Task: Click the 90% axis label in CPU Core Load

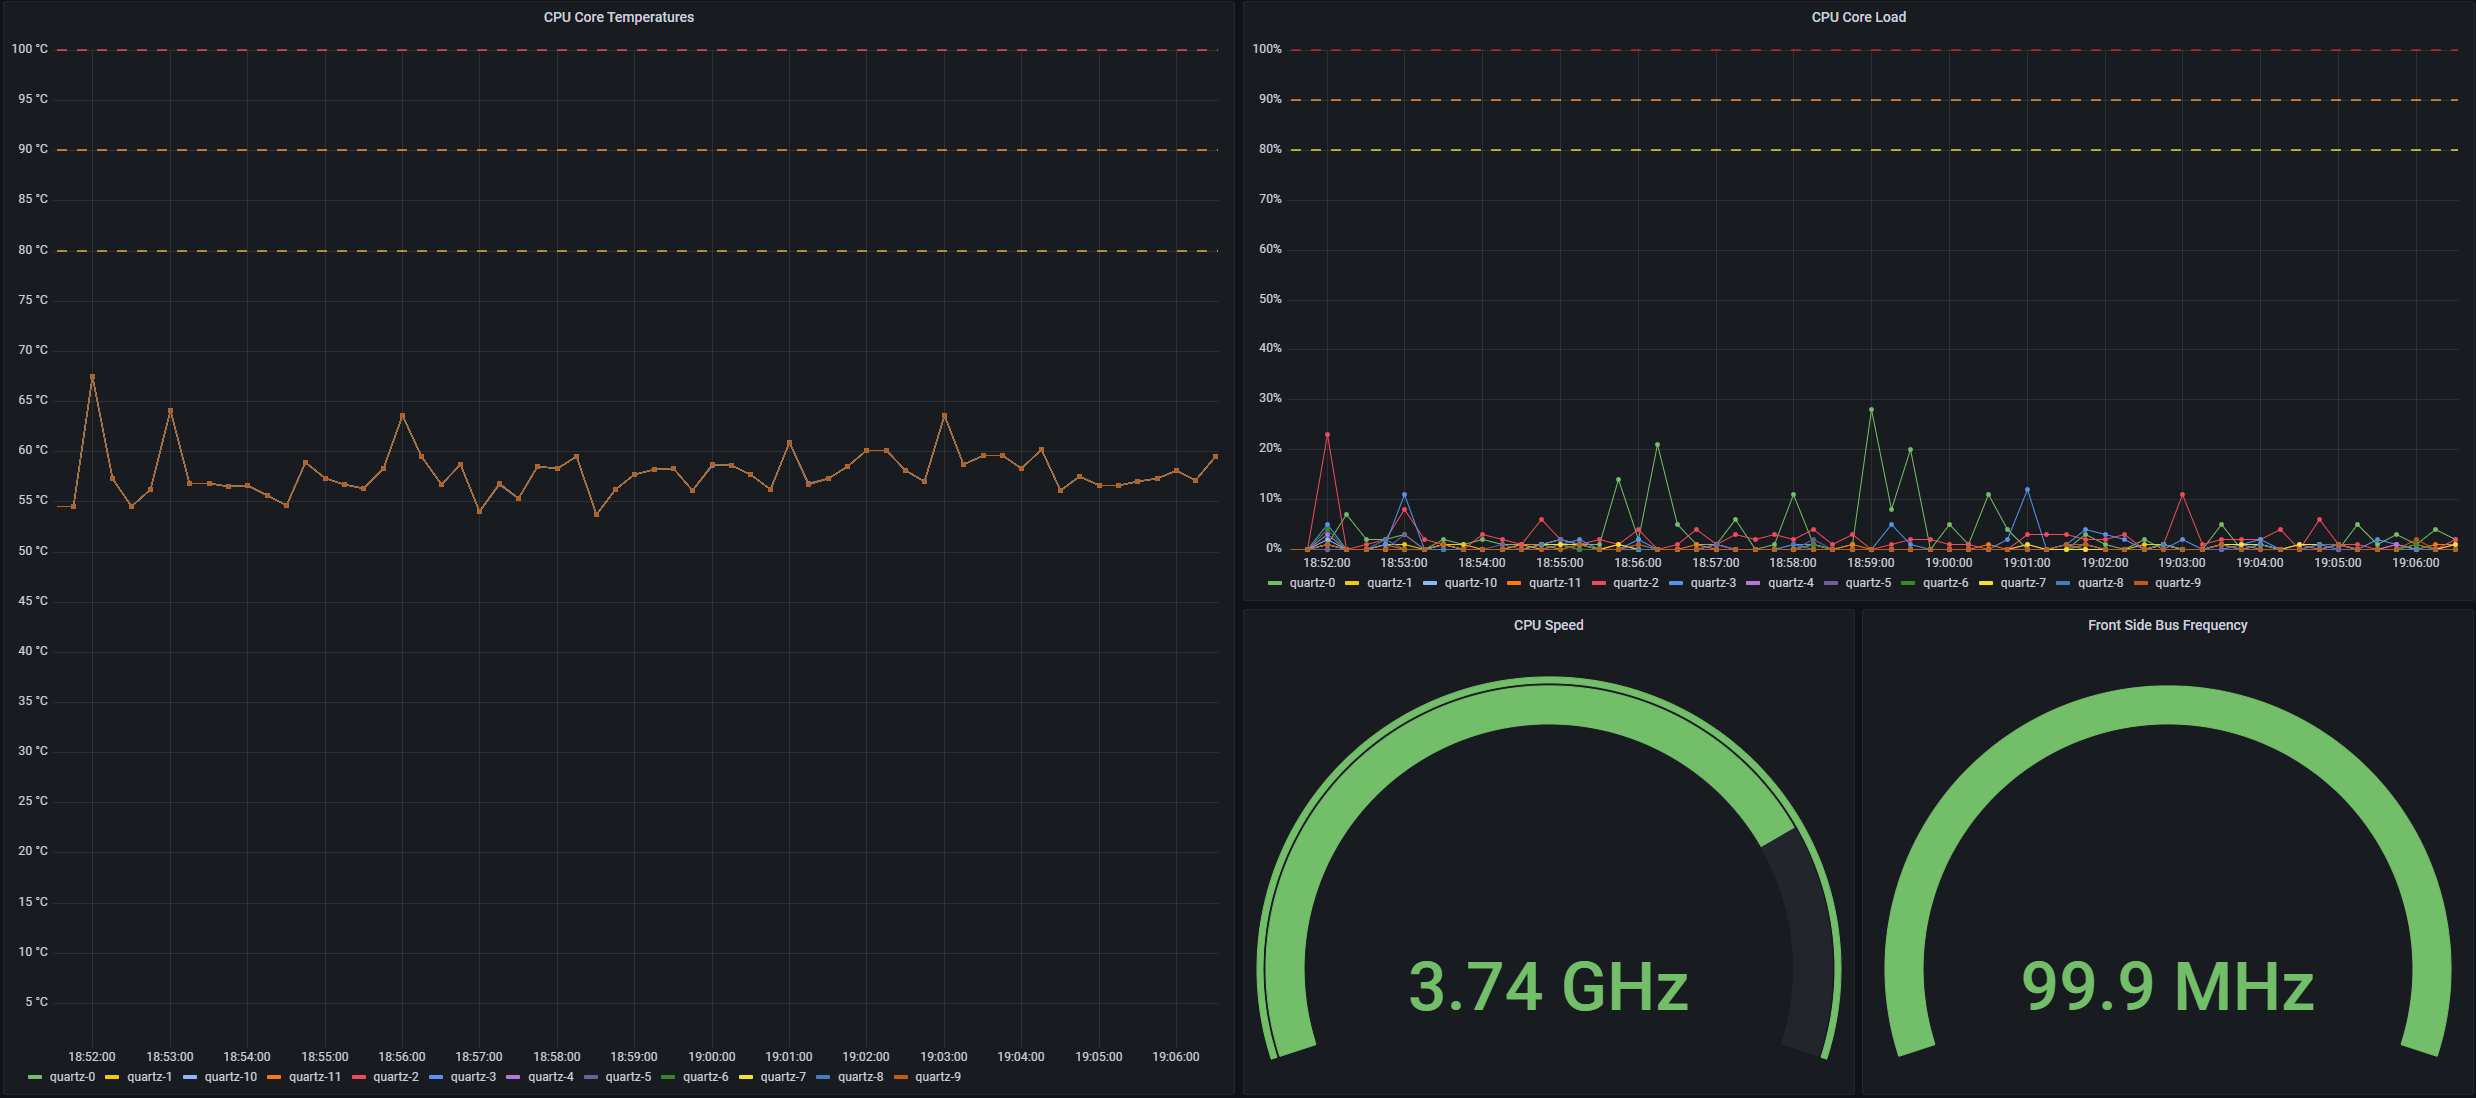Action: (x=1270, y=99)
